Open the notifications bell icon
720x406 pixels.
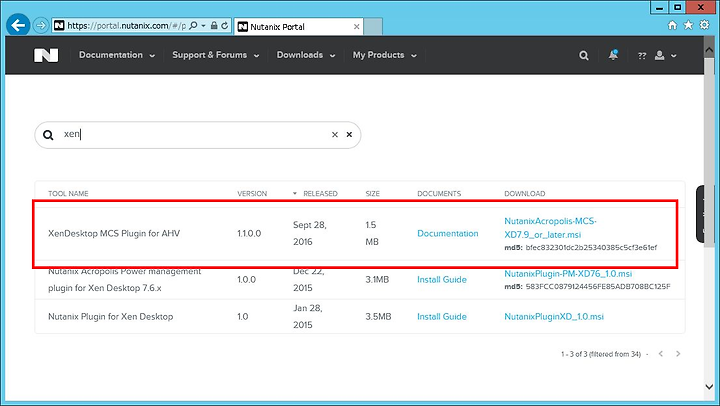(x=613, y=55)
